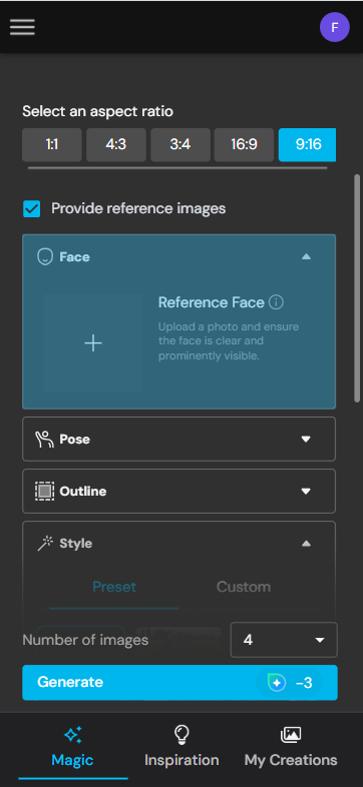Select the 4:3 aspect ratio
The image size is (363, 787).
116,145
